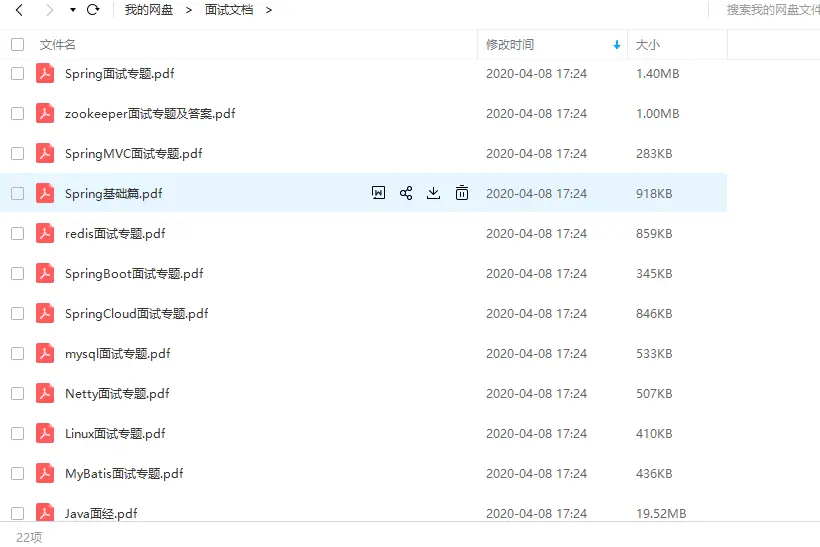Open file SpringCloud面试专题.pdf
Screen dimensions: 820x547
pos(136,314)
